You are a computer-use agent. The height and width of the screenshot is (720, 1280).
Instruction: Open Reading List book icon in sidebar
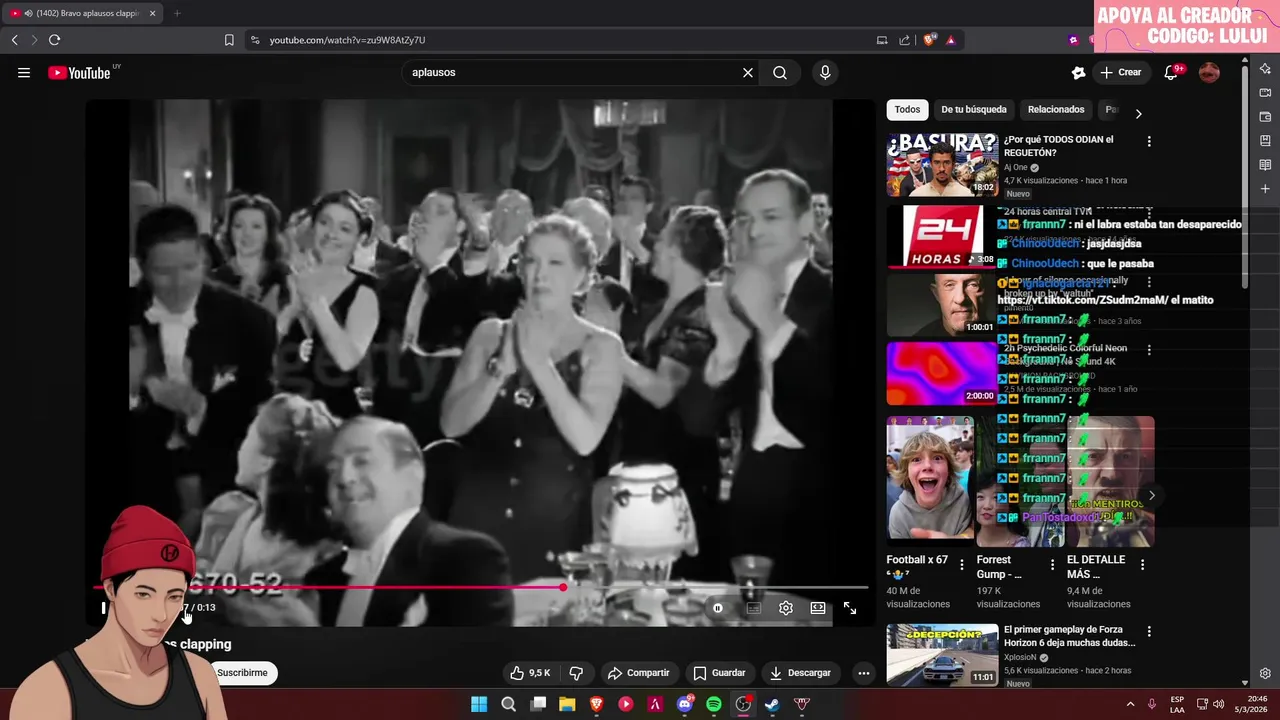point(1265,165)
